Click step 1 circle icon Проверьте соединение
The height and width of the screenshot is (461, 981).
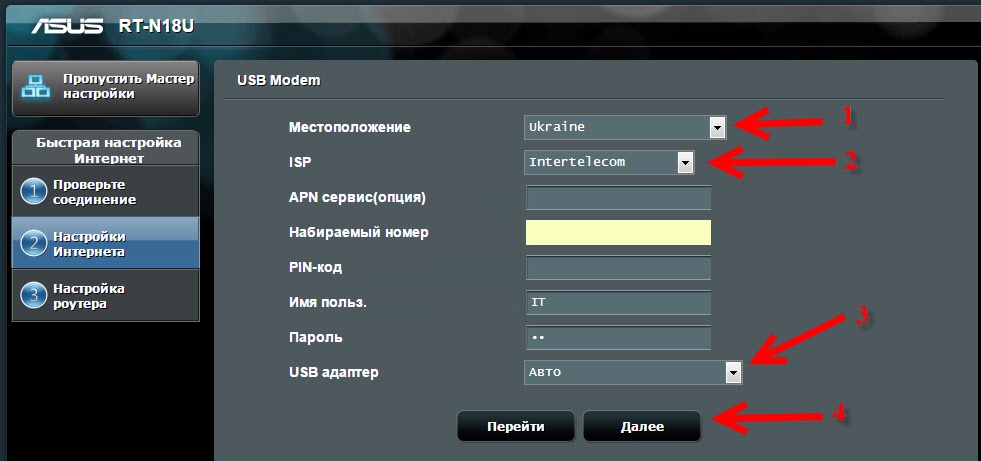34,192
